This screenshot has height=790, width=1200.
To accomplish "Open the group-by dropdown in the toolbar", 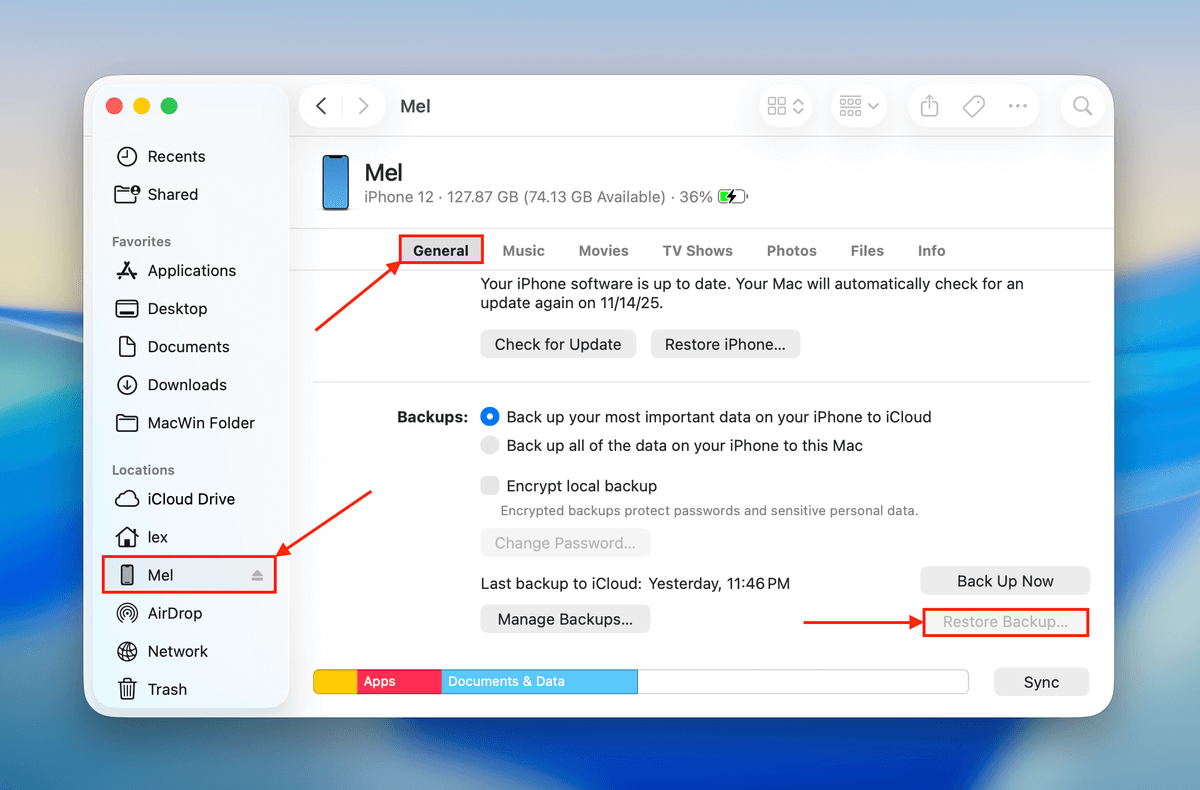I will click(x=858, y=105).
